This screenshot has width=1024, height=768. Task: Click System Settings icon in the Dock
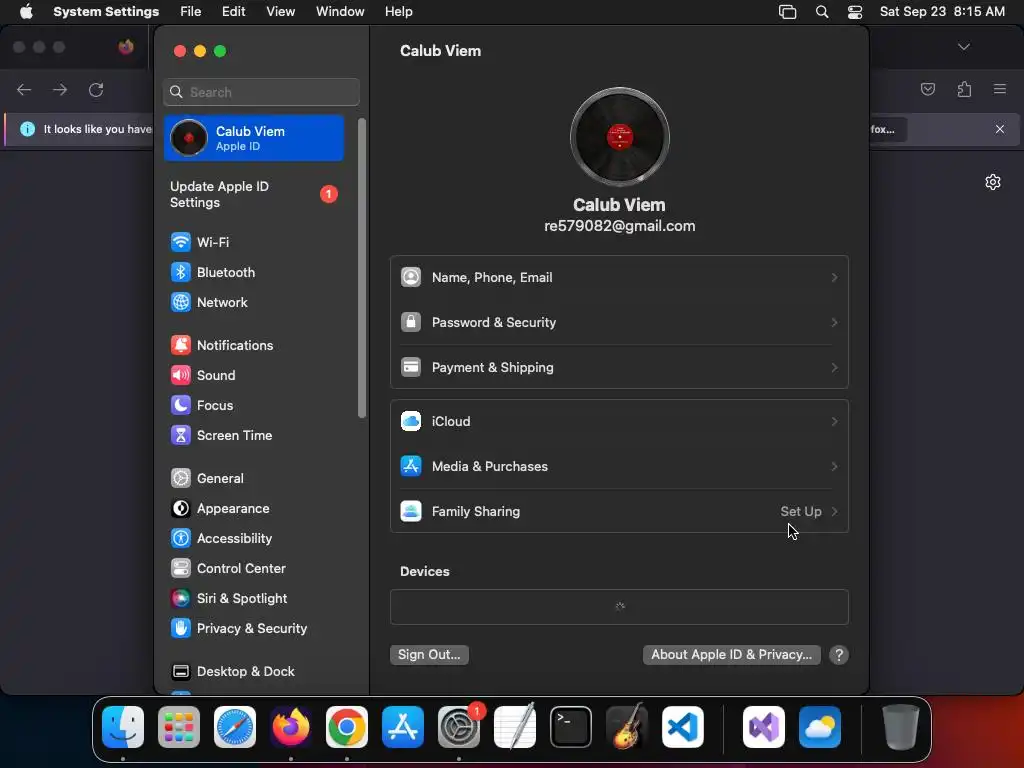(458, 727)
